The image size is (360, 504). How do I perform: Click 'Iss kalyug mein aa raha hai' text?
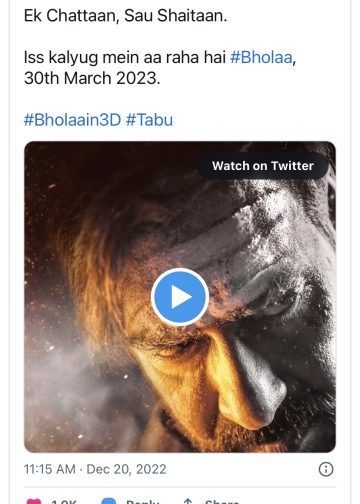(x=125, y=57)
